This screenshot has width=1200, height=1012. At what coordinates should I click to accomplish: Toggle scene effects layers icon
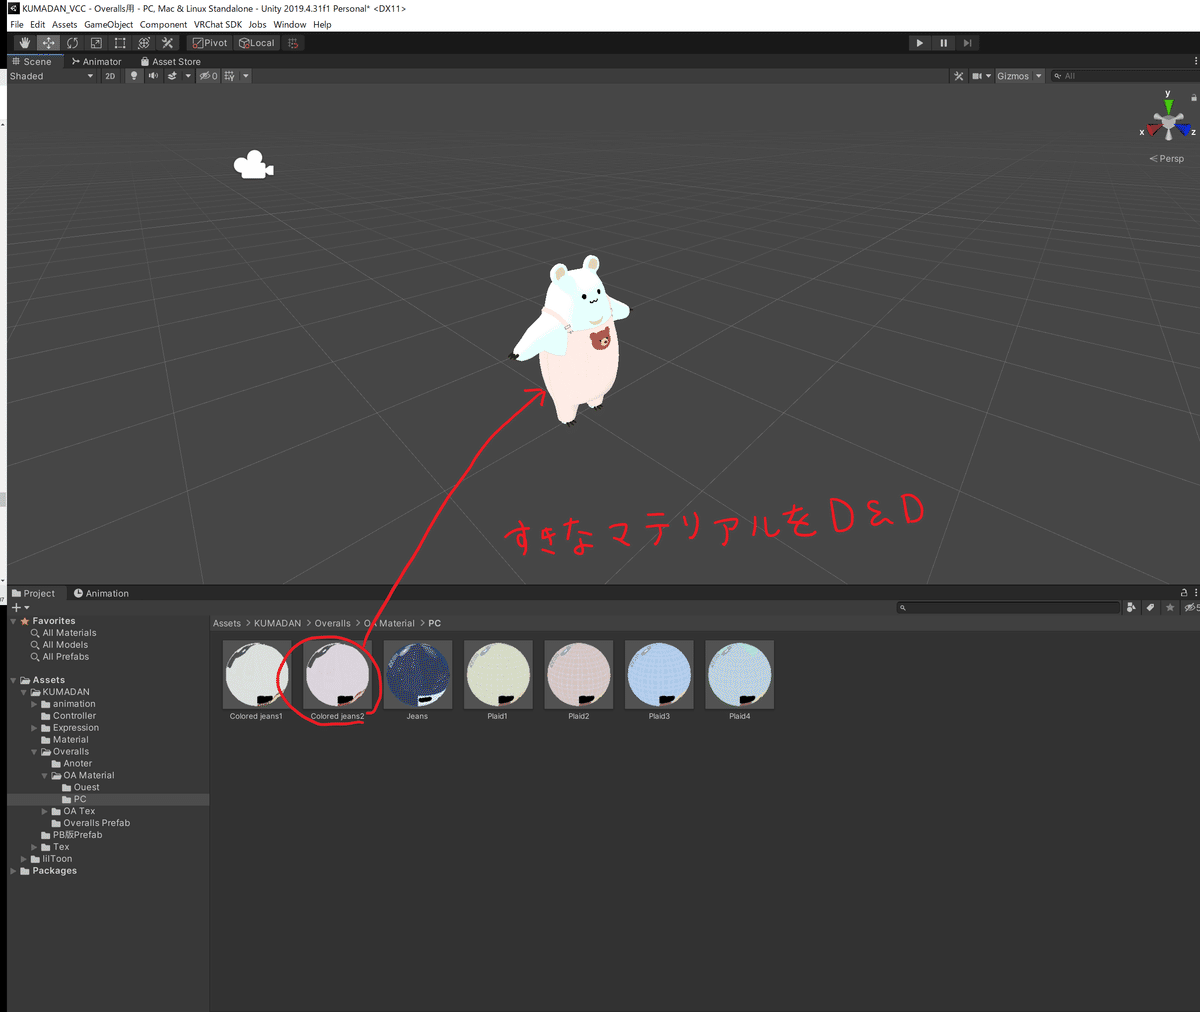point(172,76)
